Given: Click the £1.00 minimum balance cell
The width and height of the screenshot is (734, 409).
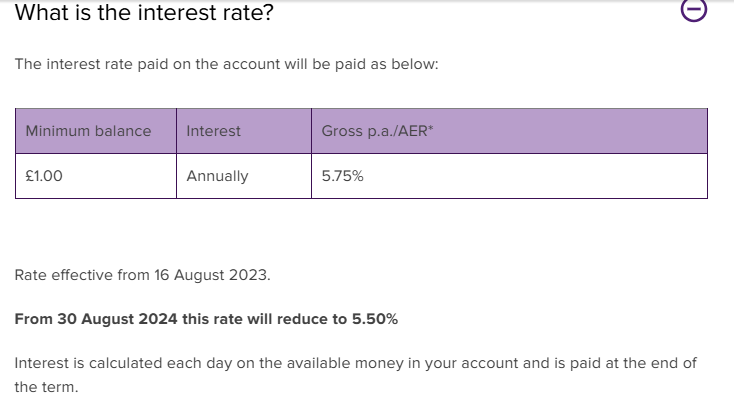Looking at the screenshot, I should (96, 176).
